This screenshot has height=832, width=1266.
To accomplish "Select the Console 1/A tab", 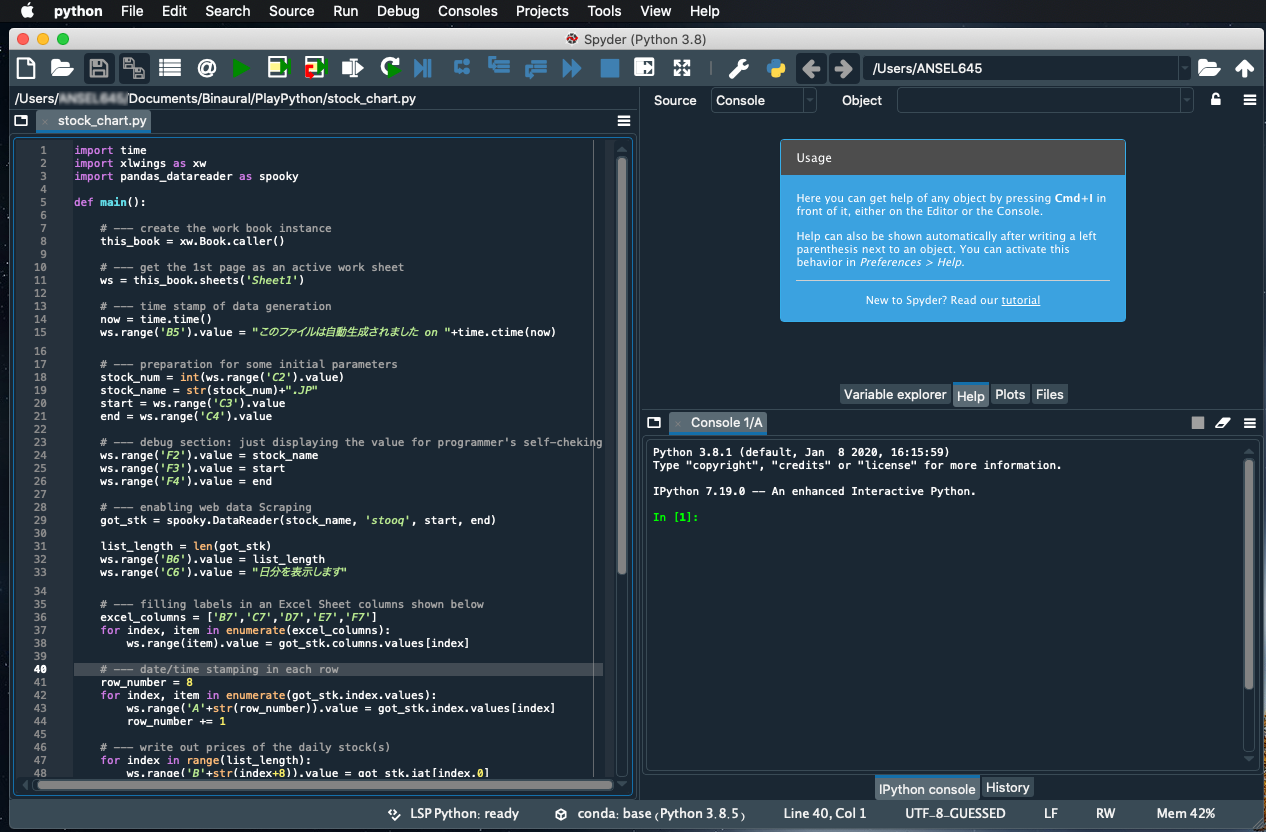I will pos(726,423).
